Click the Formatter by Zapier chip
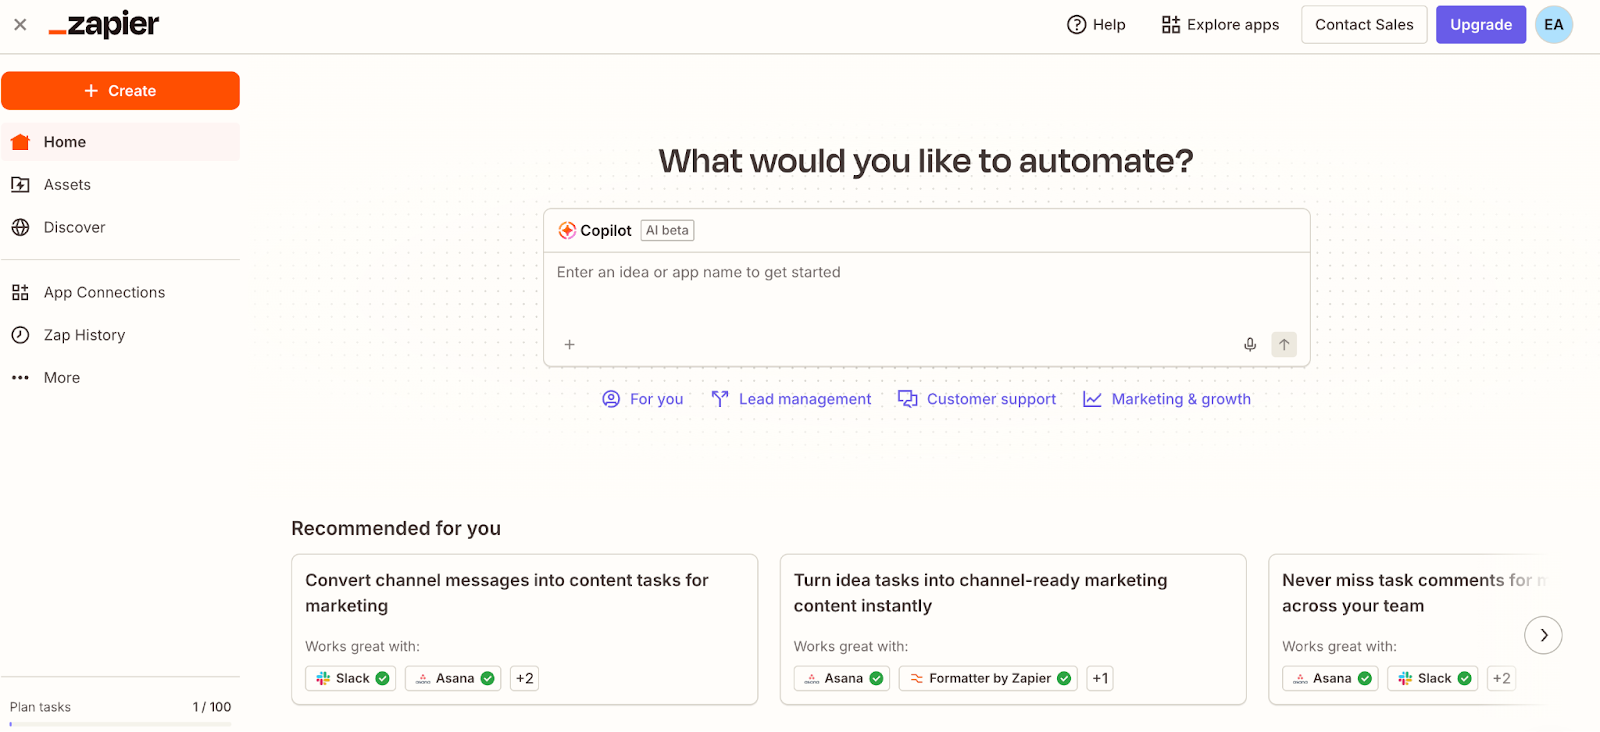Image resolution: width=1600 pixels, height=732 pixels. pyautogui.click(x=988, y=678)
